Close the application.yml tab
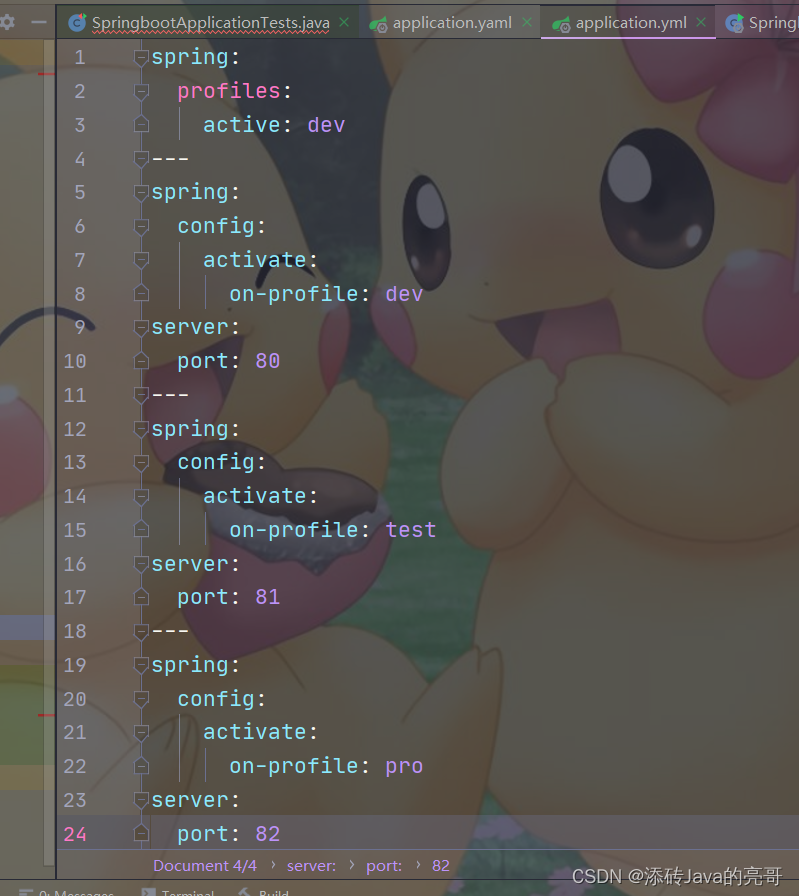This screenshot has height=896, width=799. coord(701,22)
